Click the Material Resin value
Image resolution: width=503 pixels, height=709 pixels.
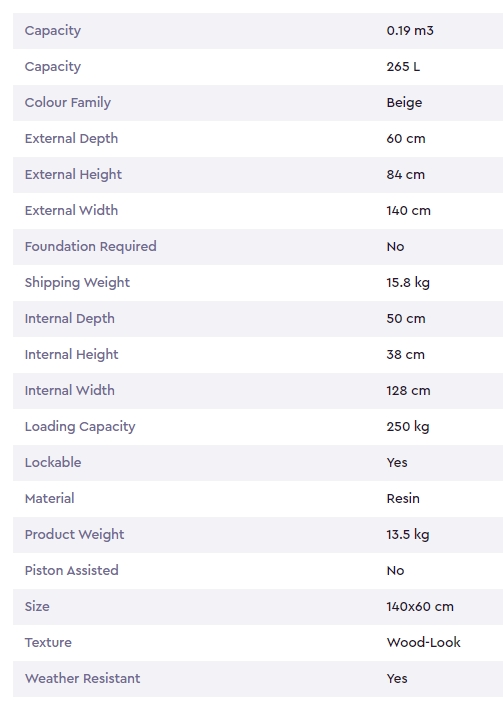(x=403, y=498)
